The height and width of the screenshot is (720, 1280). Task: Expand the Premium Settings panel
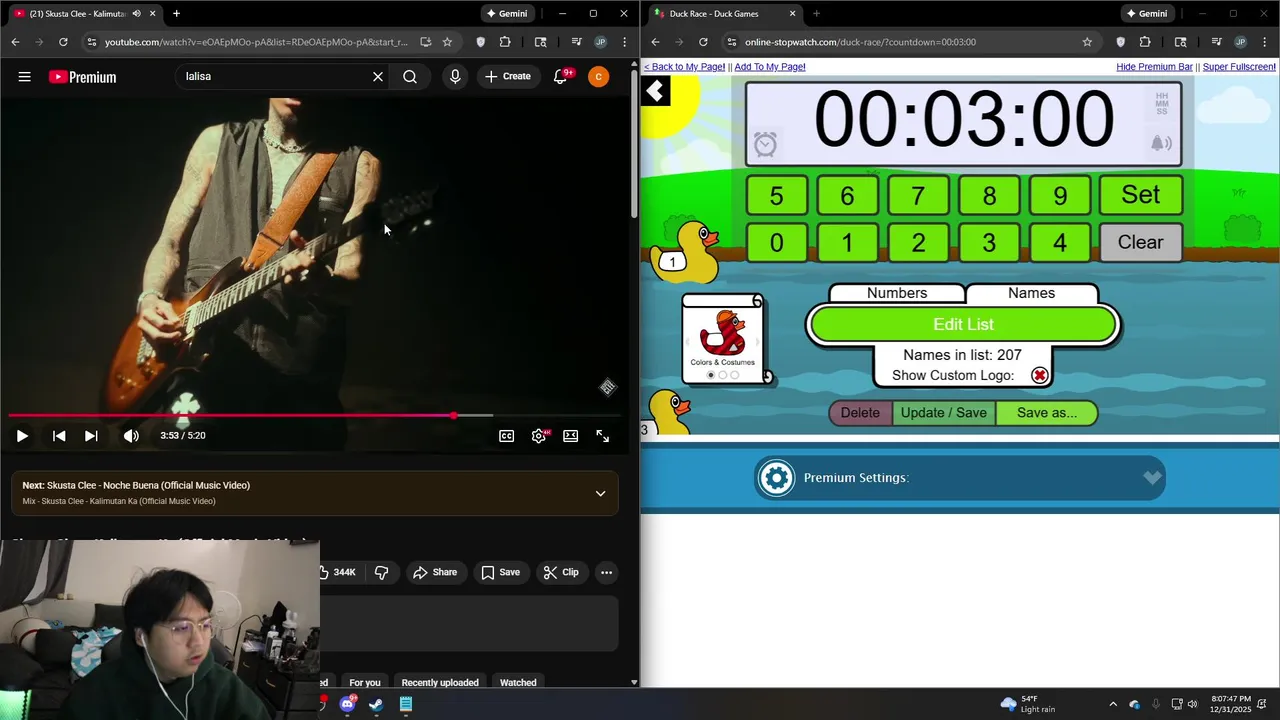pos(960,478)
